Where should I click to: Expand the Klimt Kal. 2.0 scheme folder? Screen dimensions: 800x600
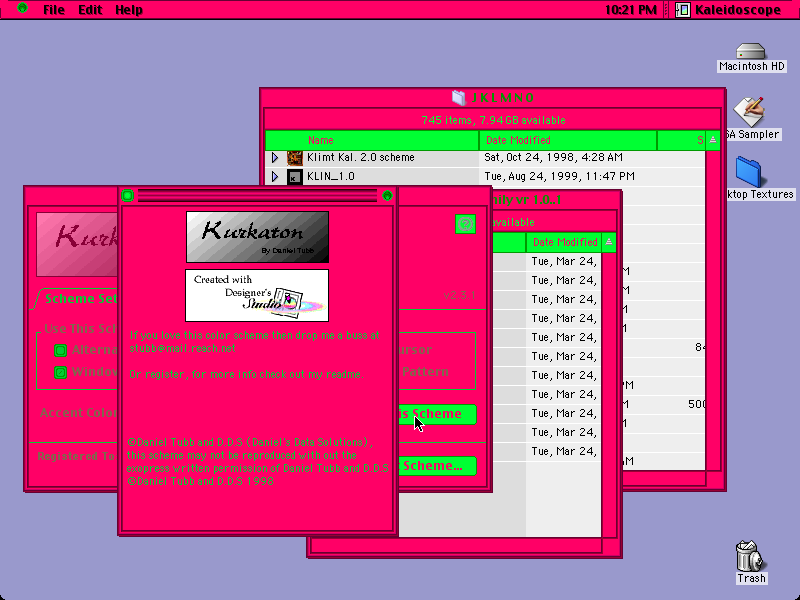(x=274, y=158)
